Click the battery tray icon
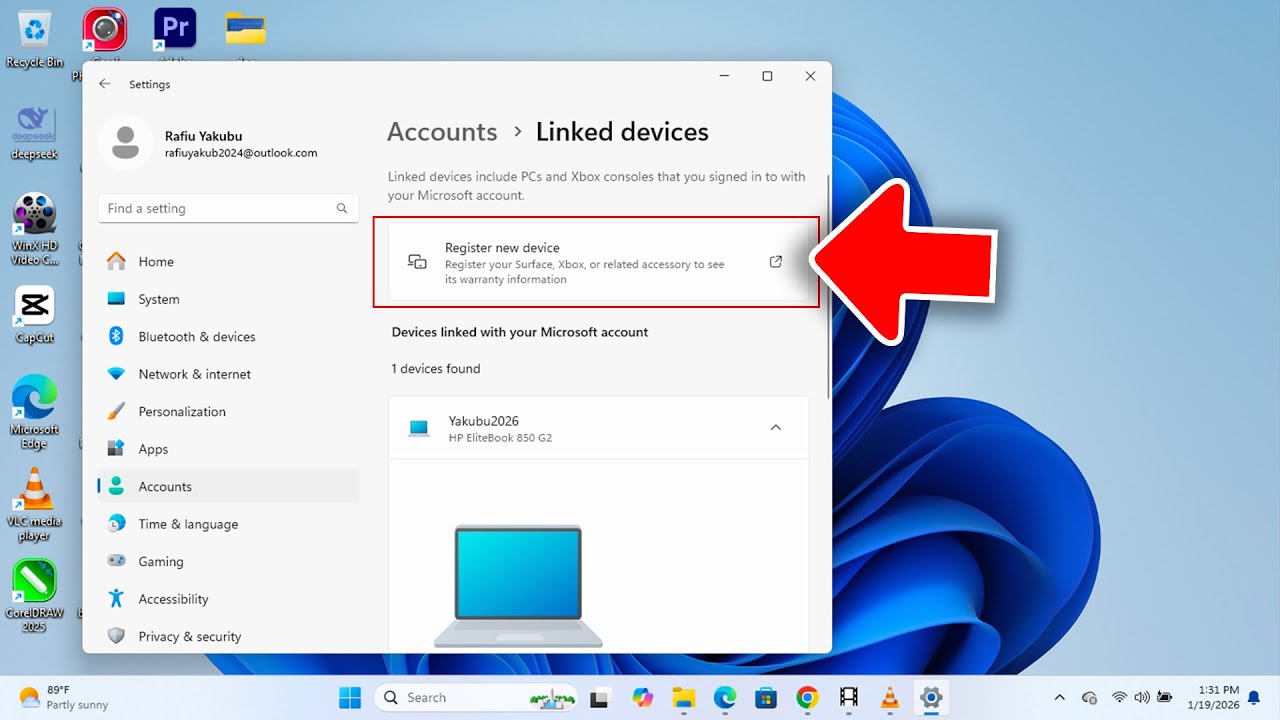Image resolution: width=1280 pixels, height=720 pixels. tap(1165, 697)
